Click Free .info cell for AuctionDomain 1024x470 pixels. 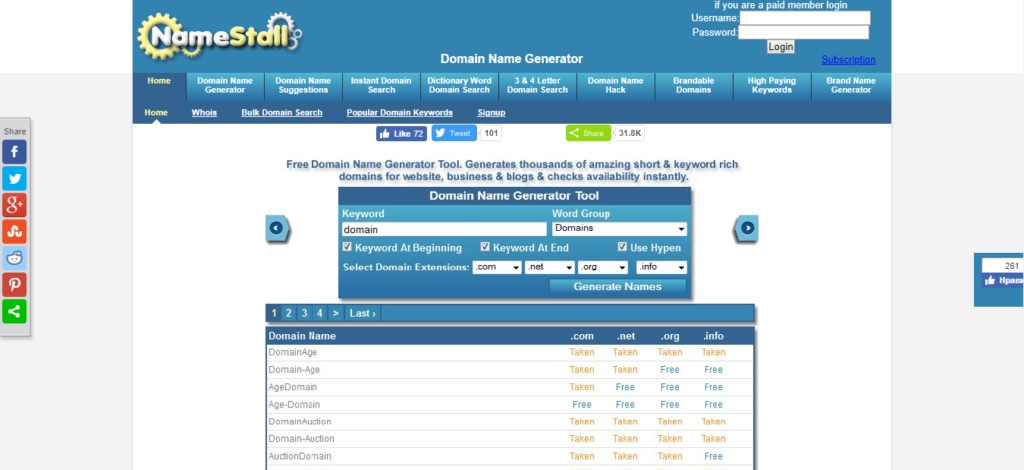pos(713,456)
